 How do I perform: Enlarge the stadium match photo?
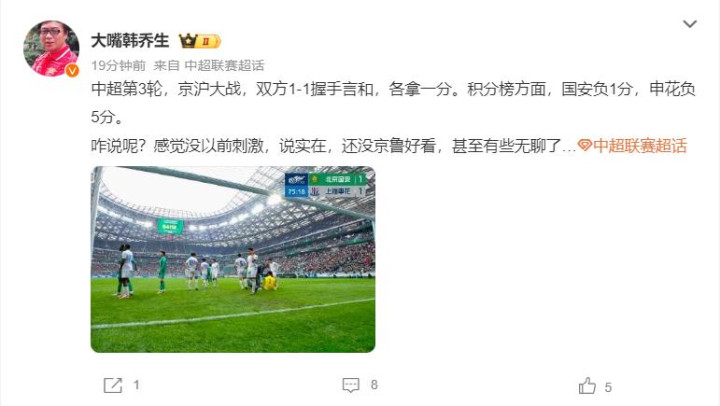click(x=233, y=259)
